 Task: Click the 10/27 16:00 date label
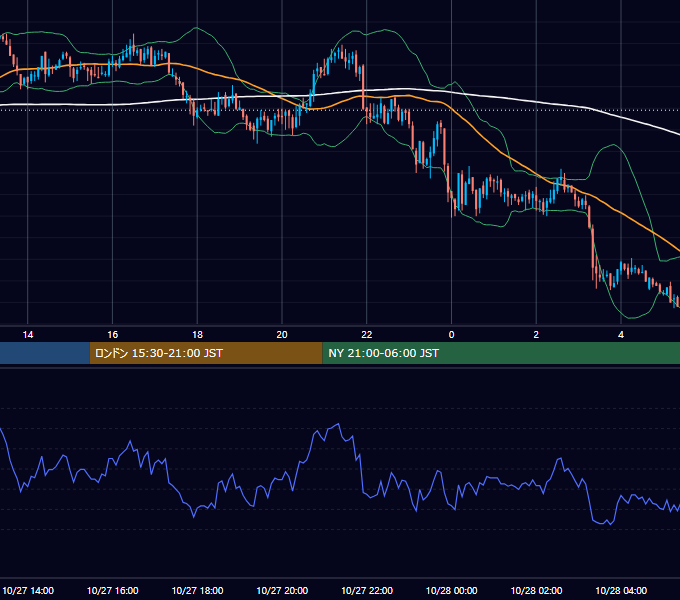(112, 590)
